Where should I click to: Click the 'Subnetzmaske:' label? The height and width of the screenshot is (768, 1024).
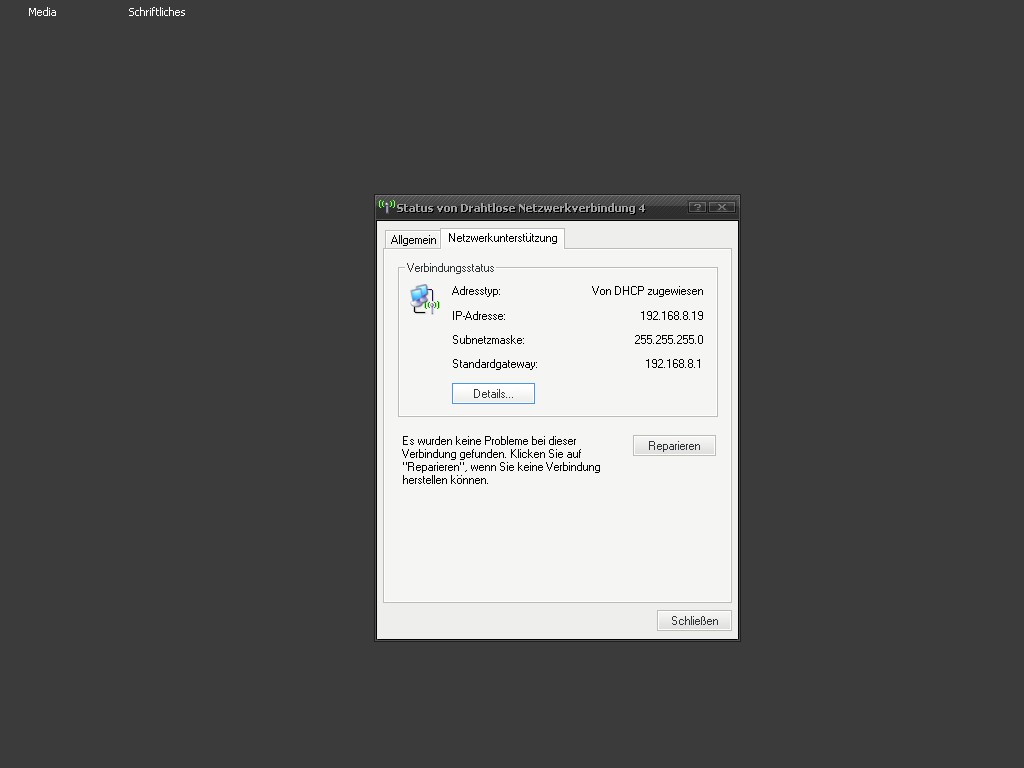pyautogui.click(x=488, y=340)
